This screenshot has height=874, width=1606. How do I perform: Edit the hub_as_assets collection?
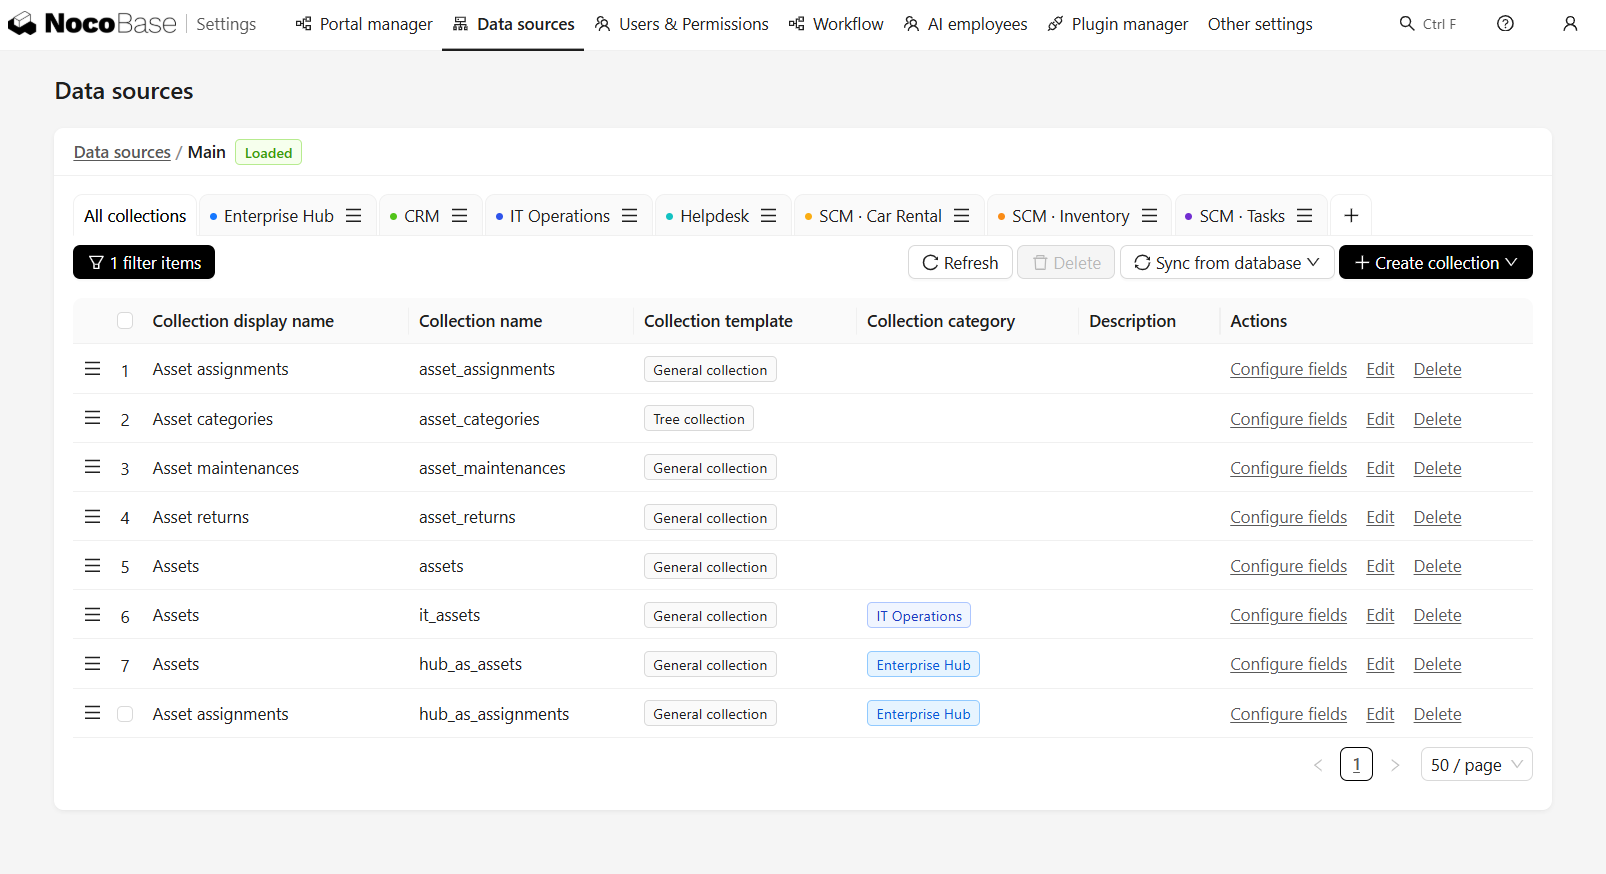pyautogui.click(x=1380, y=664)
